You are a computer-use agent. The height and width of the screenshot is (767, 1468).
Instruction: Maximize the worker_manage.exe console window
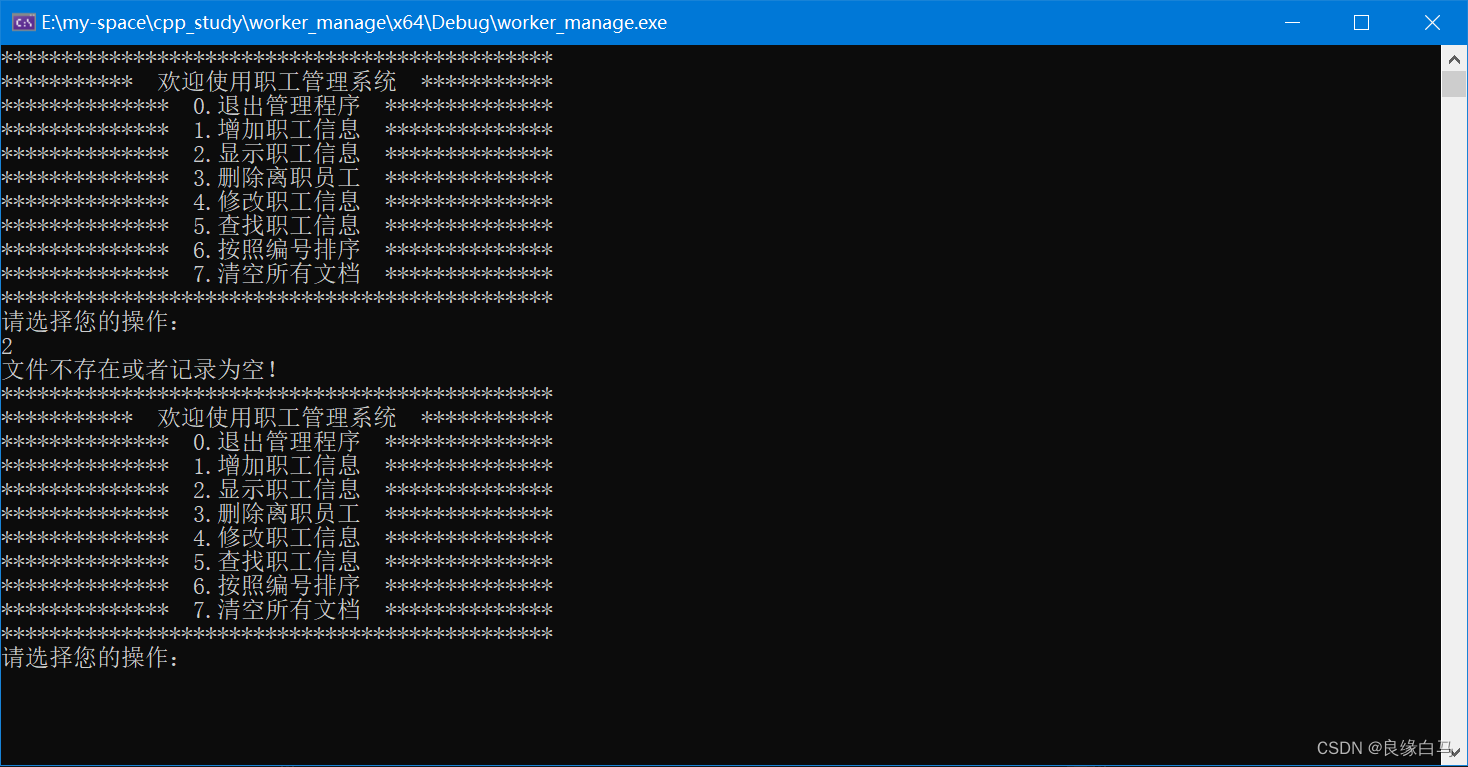tap(1361, 22)
